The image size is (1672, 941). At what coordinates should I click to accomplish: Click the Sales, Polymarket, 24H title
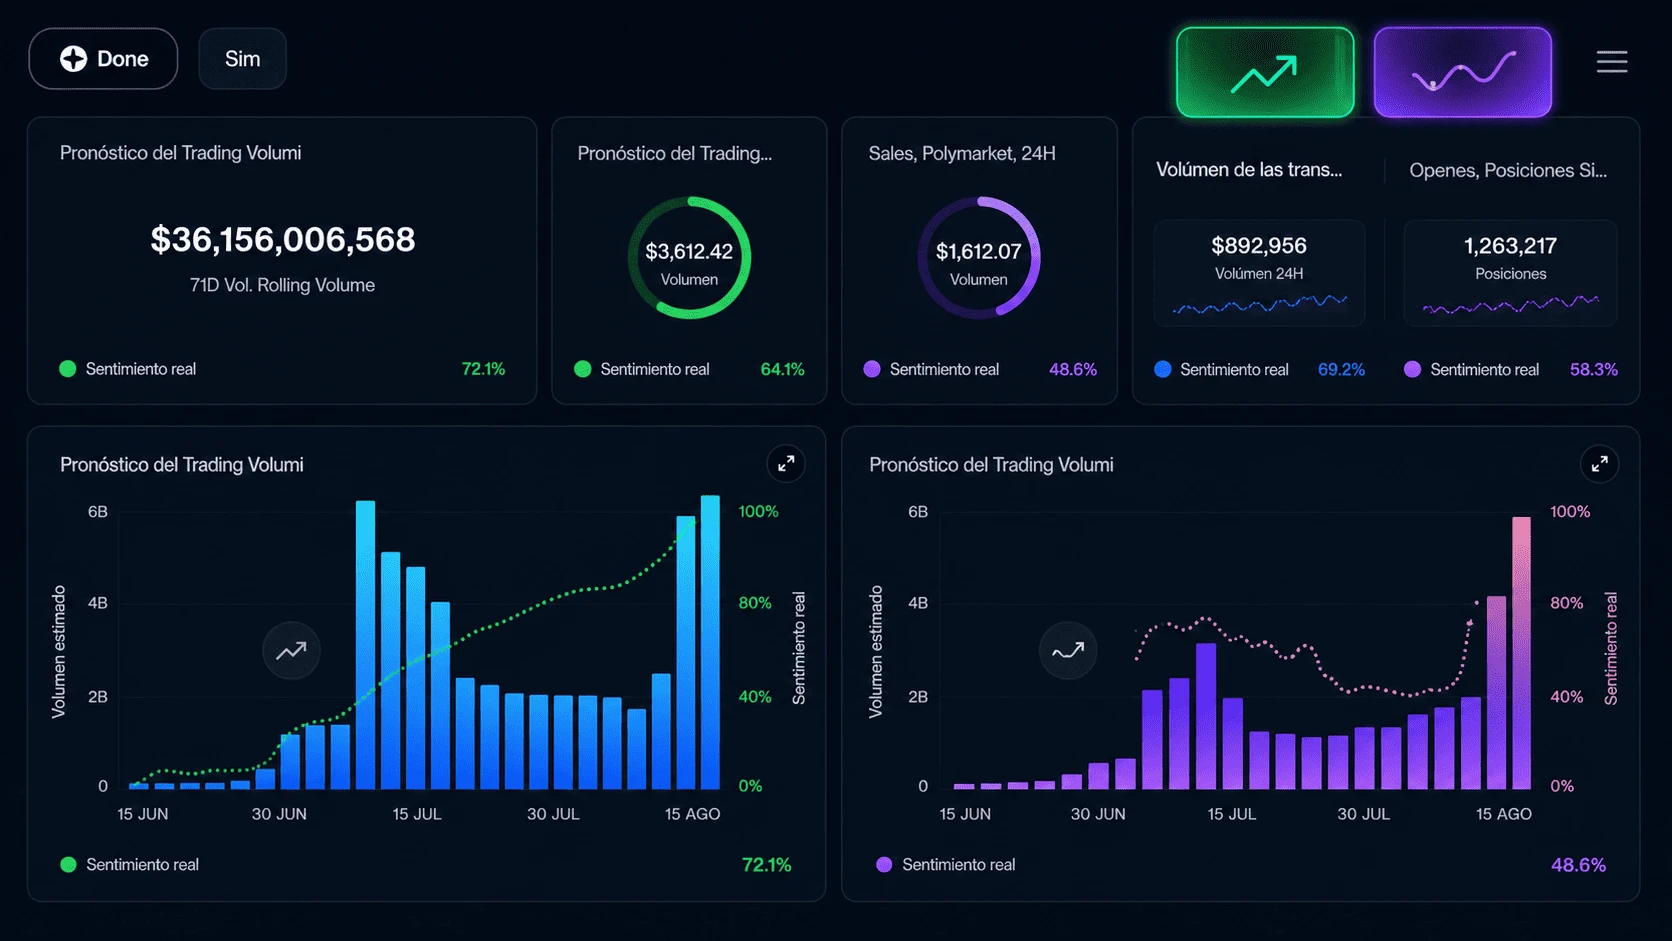[962, 153]
